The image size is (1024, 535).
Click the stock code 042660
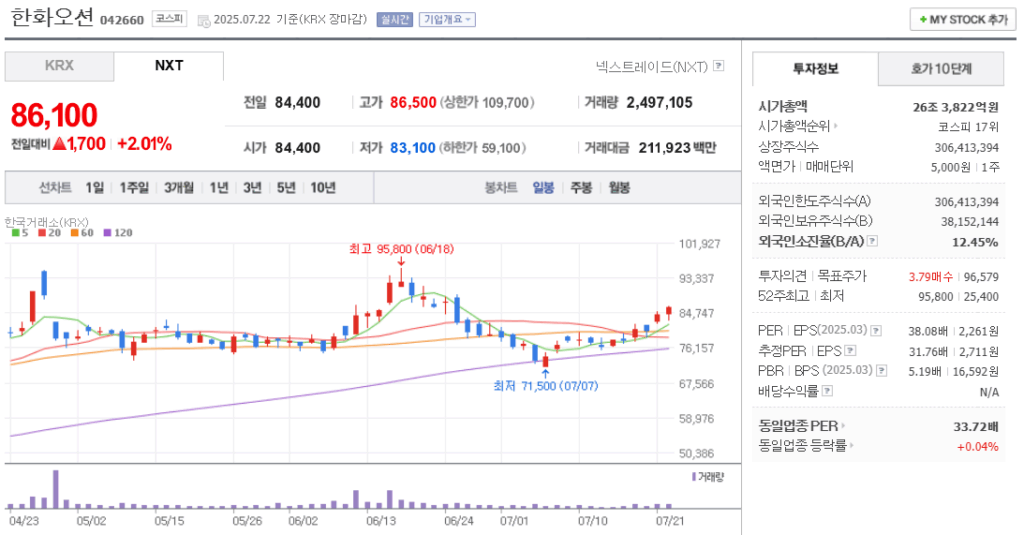121,20
